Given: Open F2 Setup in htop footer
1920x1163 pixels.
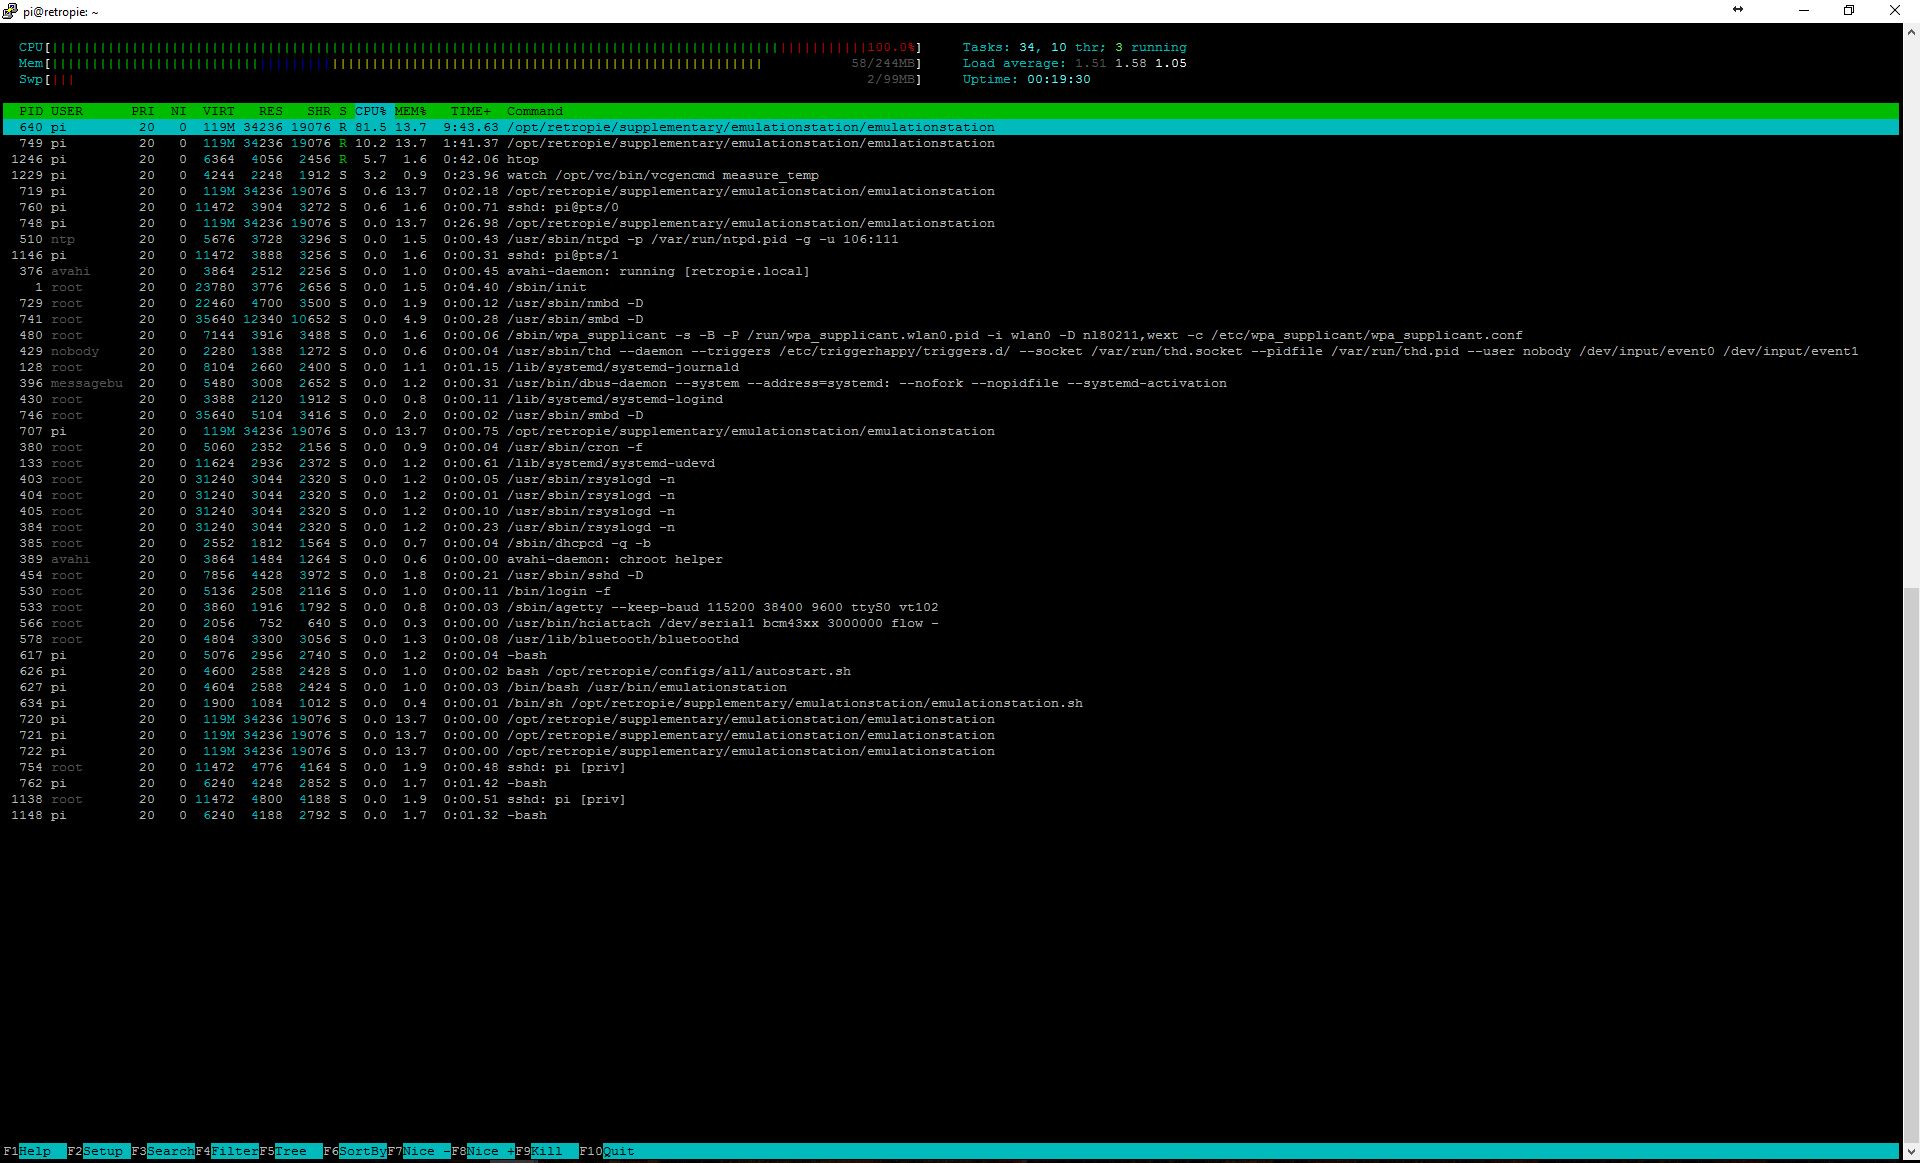Looking at the screenshot, I should [102, 1151].
